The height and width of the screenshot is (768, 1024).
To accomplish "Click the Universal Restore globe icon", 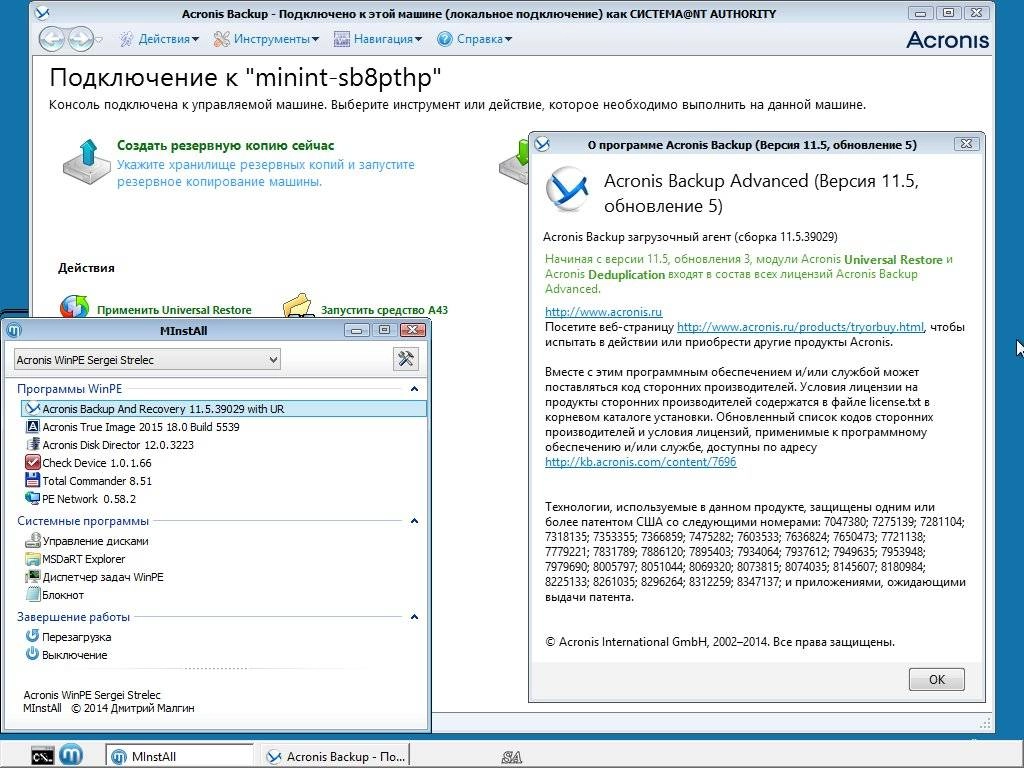I will (74, 306).
